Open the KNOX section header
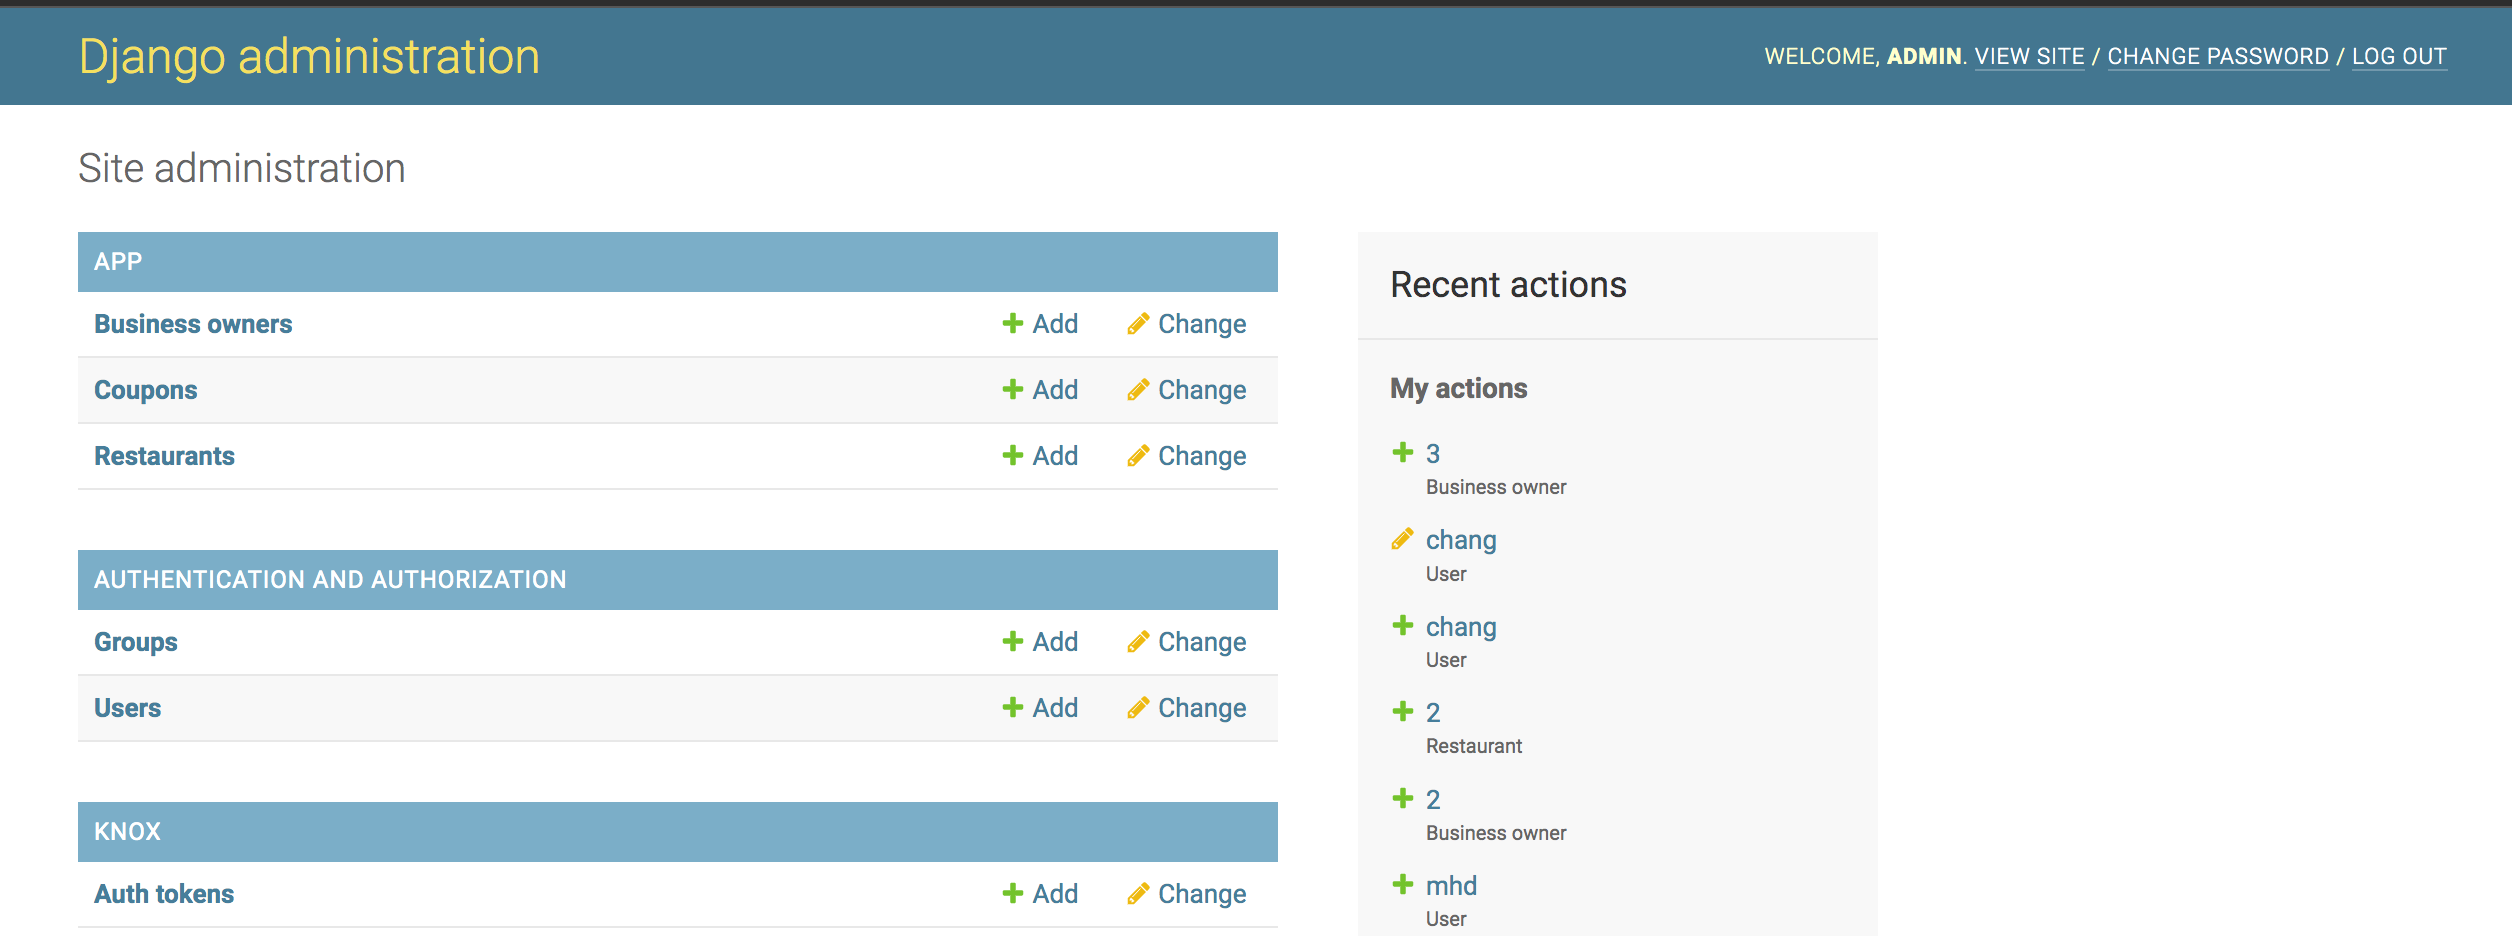The width and height of the screenshot is (2512, 936). [127, 832]
